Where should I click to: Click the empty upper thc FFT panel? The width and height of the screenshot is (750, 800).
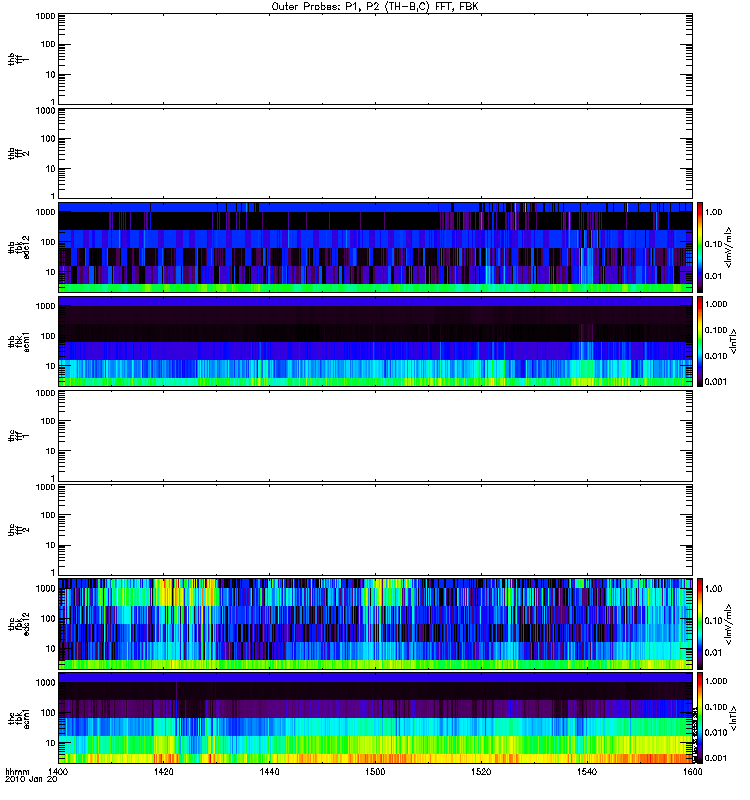tap(376, 436)
